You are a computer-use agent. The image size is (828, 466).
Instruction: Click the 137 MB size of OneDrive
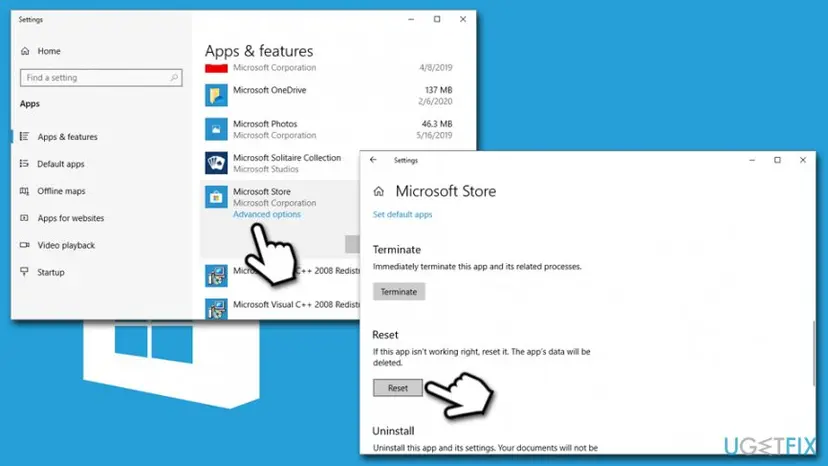(x=438, y=90)
